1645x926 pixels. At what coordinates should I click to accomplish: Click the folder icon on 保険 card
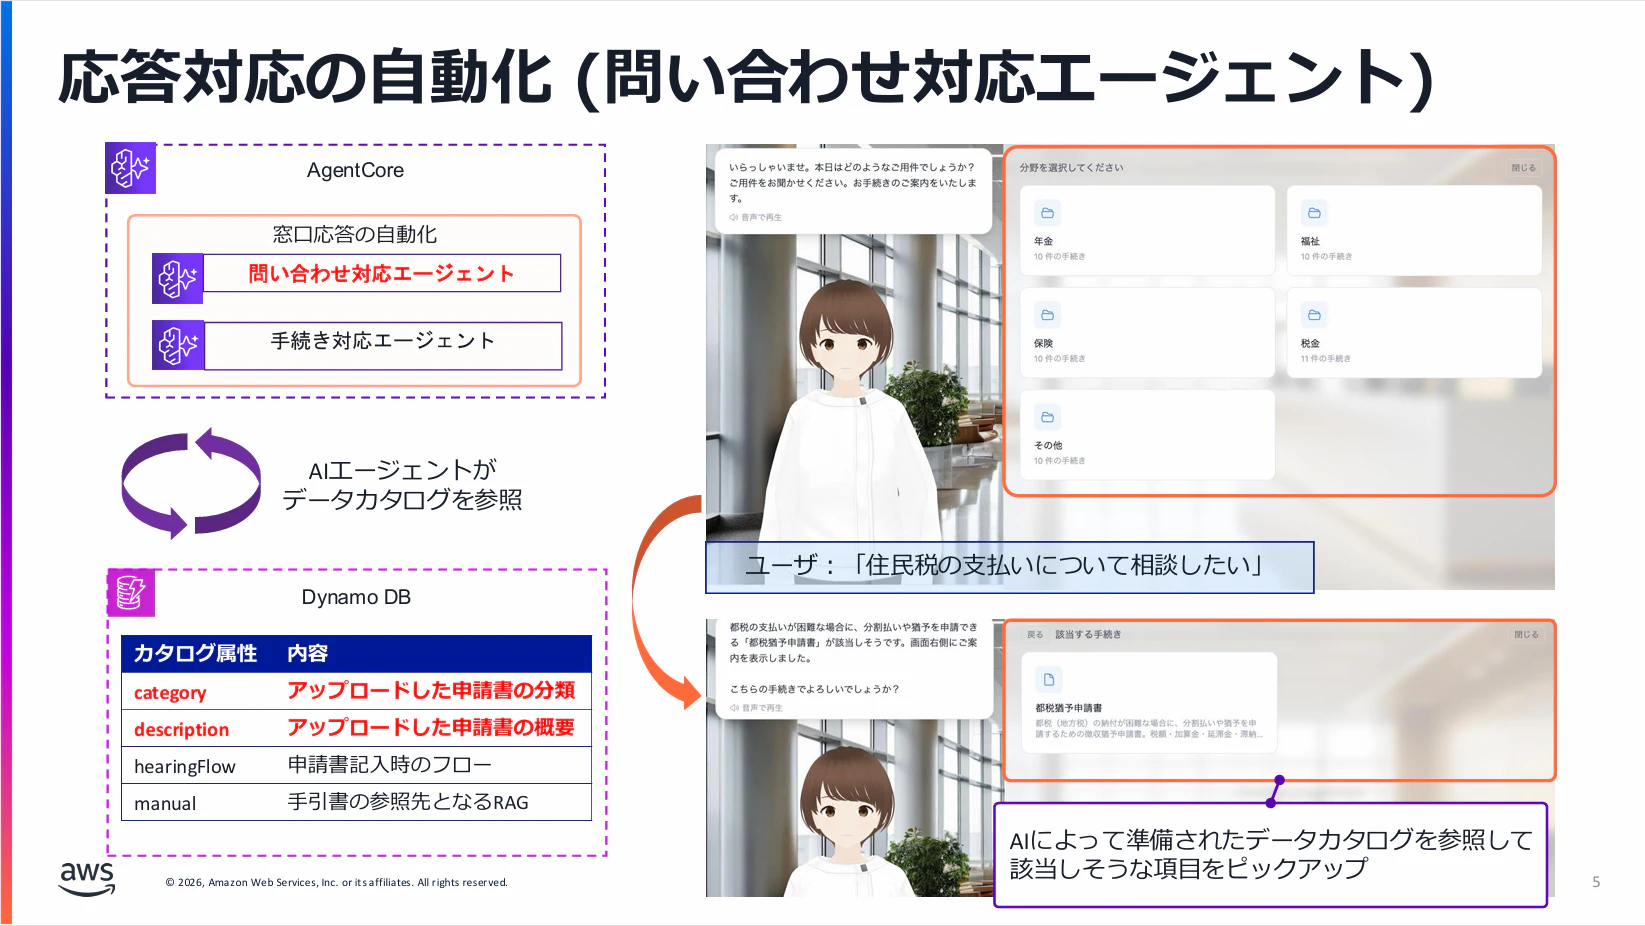1047,315
